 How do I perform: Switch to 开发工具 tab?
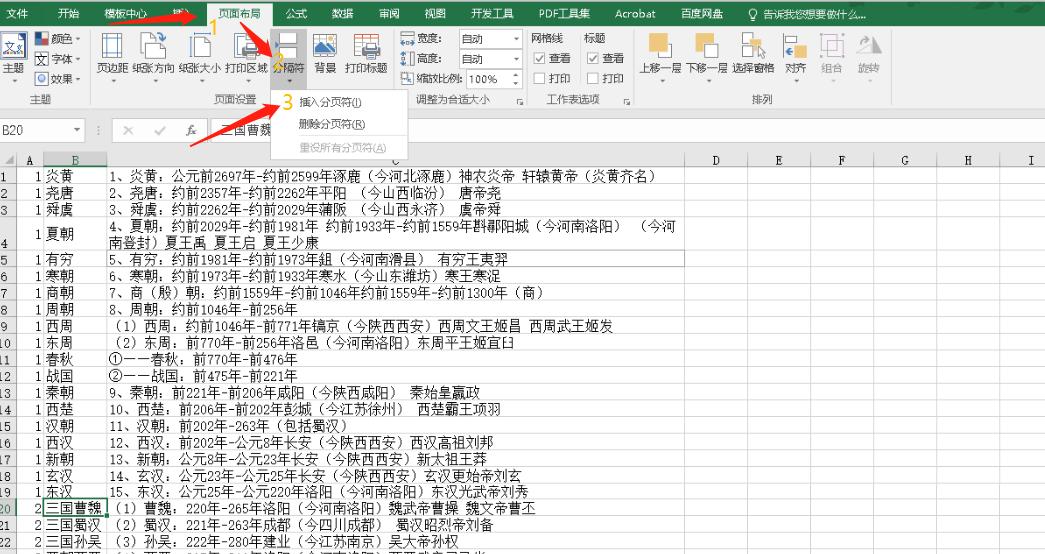coord(493,13)
